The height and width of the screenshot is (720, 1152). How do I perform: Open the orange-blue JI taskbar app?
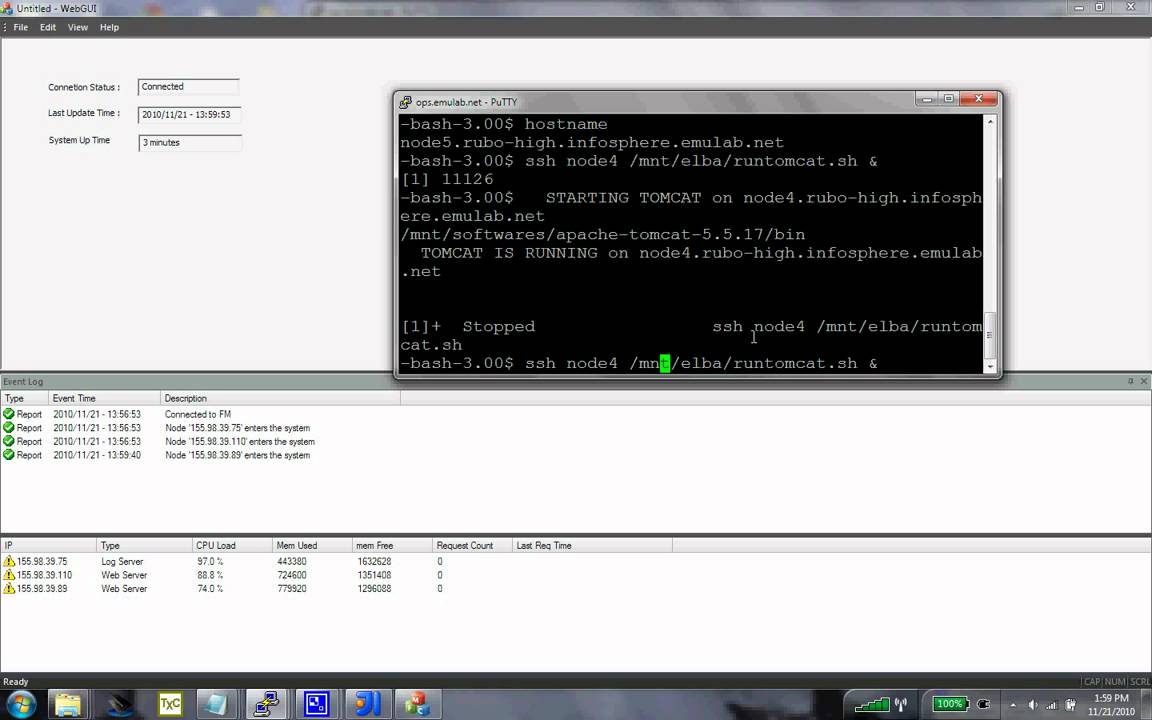tap(367, 705)
